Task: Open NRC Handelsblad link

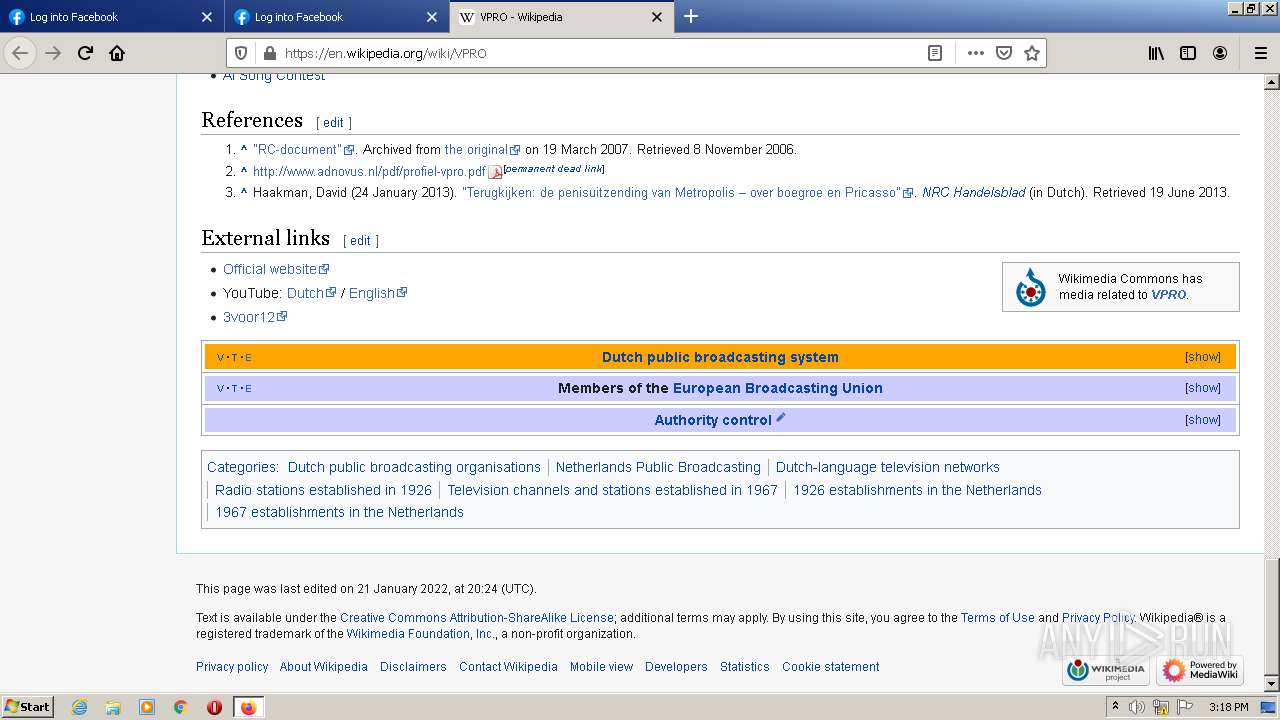Action: (973, 193)
